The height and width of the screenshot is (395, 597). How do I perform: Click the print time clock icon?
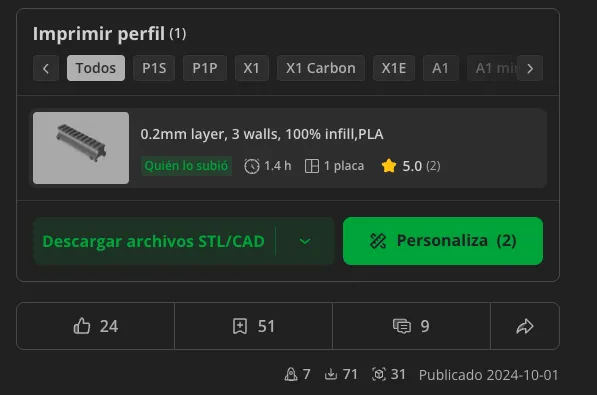point(252,166)
